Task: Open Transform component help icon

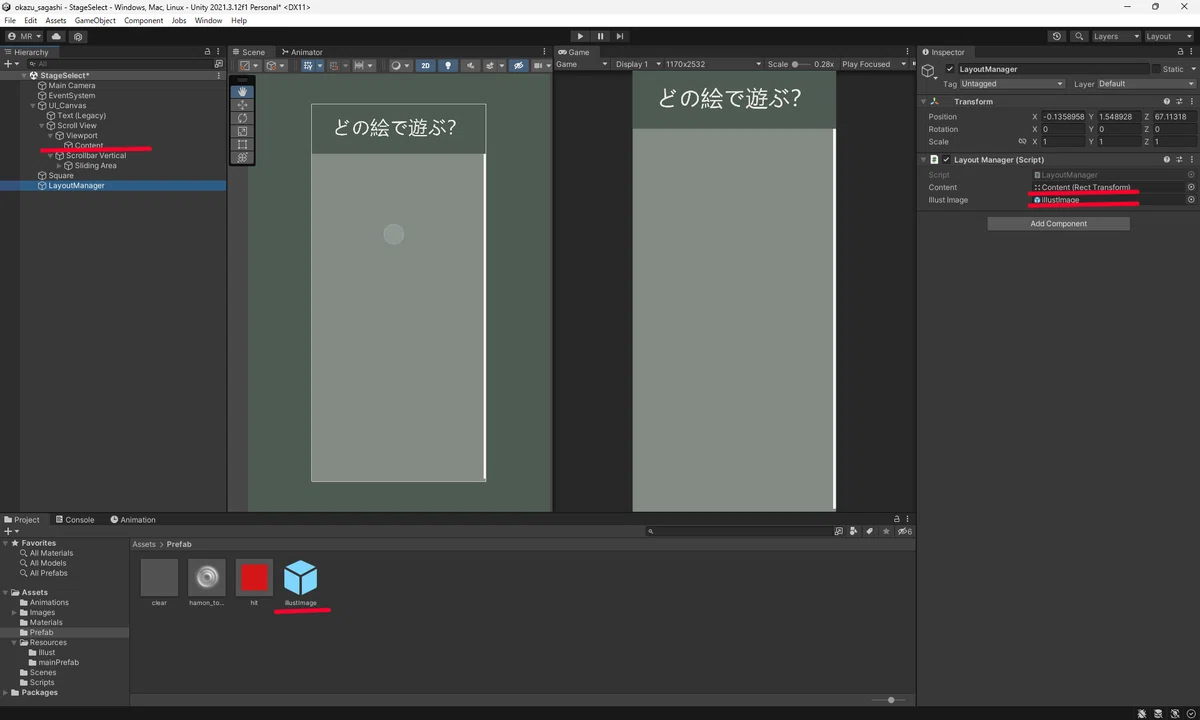Action: pos(1166,101)
